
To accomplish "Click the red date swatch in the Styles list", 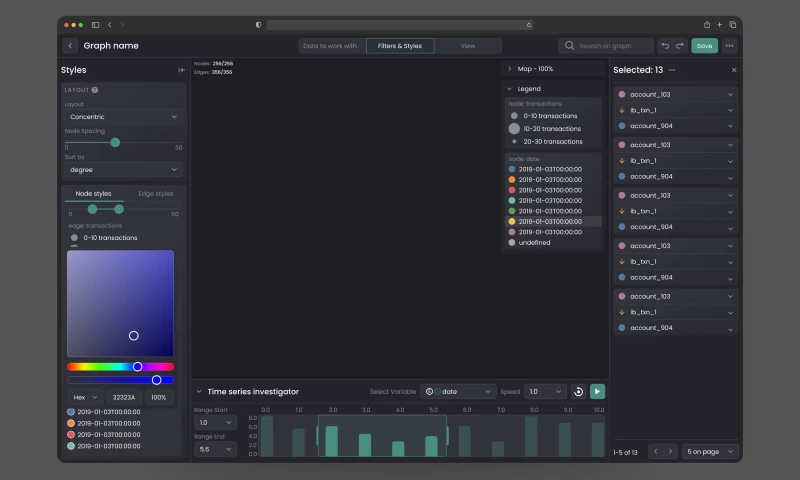I will (x=71, y=435).
